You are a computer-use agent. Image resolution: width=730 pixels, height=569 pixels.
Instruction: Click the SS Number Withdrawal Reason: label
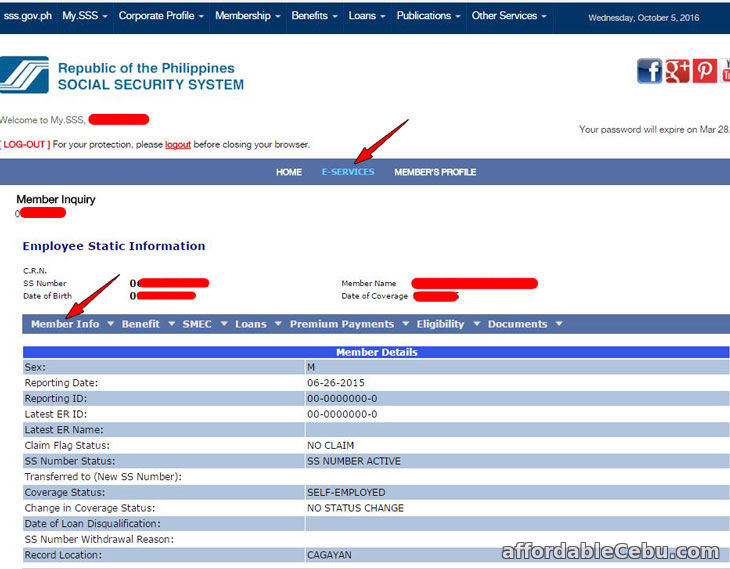[x=99, y=539]
